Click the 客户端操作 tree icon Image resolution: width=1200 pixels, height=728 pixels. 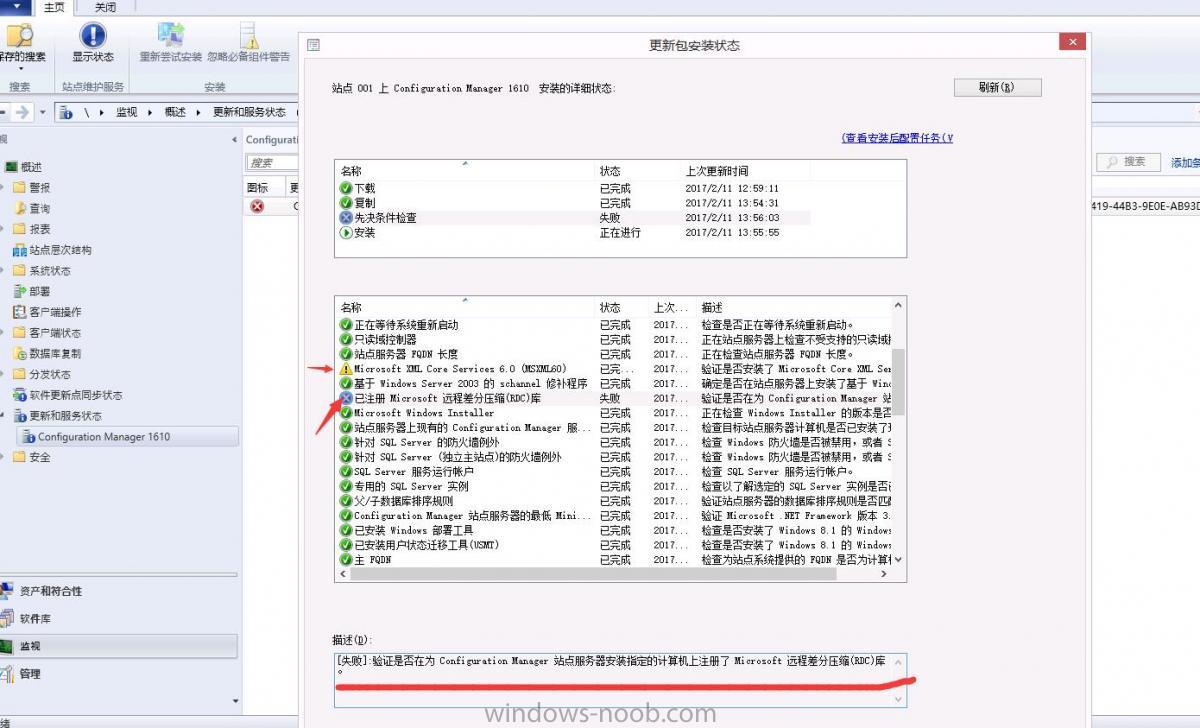click(x=20, y=312)
